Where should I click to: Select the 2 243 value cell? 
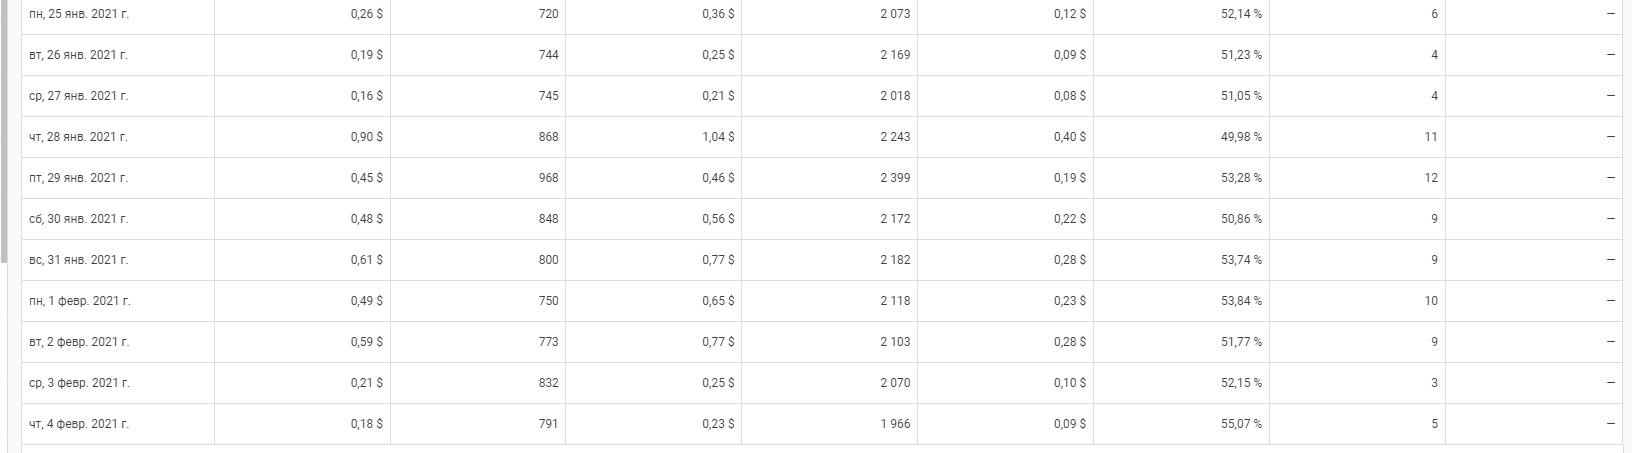(x=895, y=137)
